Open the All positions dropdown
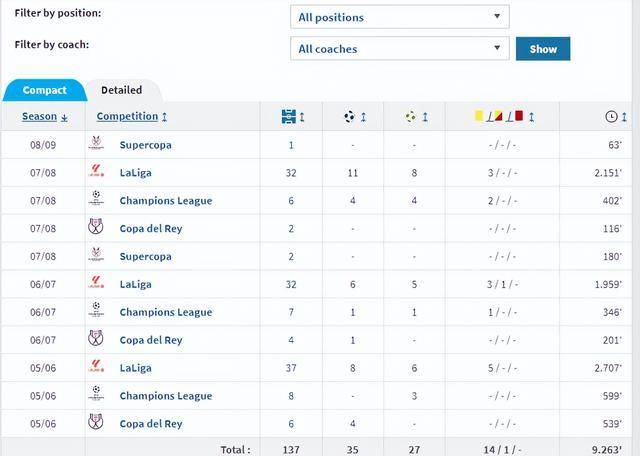This screenshot has width=640, height=456. click(400, 17)
